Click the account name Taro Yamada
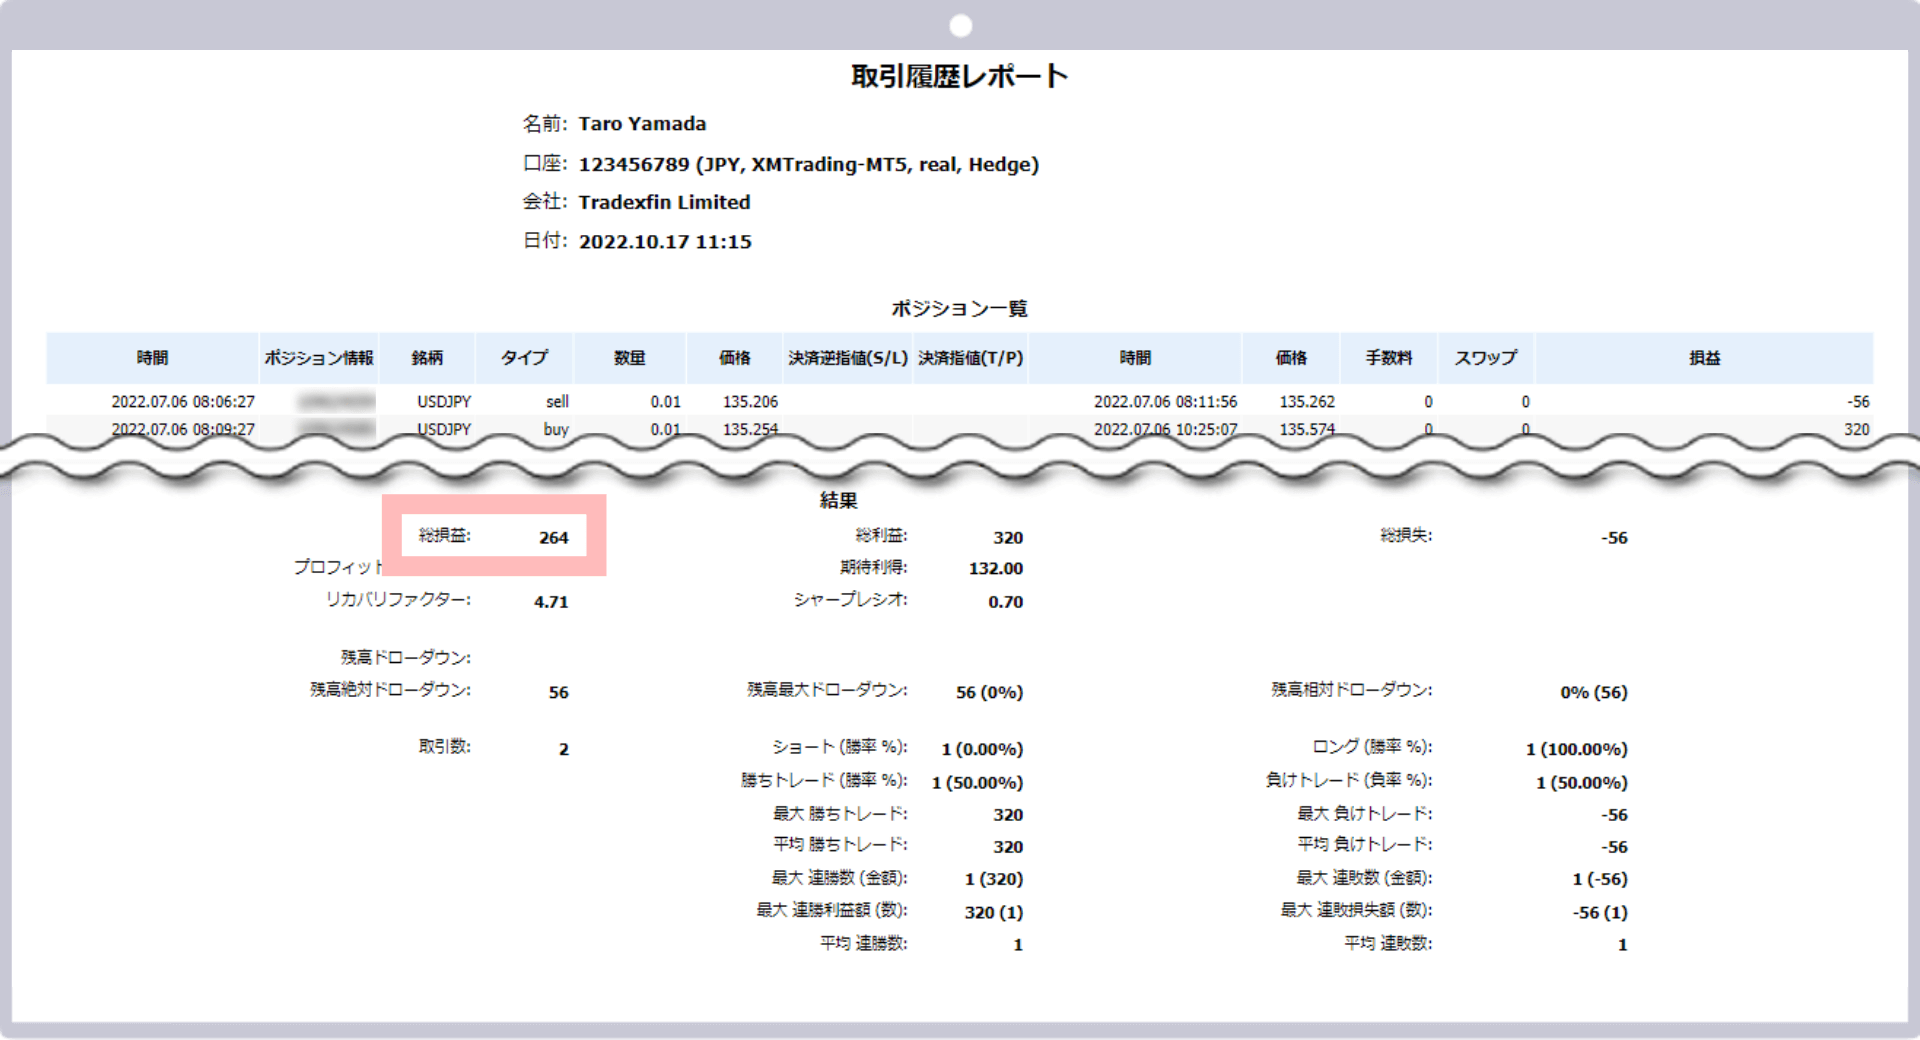Screen dimensions: 1920x1040 [x=643, y=124]
